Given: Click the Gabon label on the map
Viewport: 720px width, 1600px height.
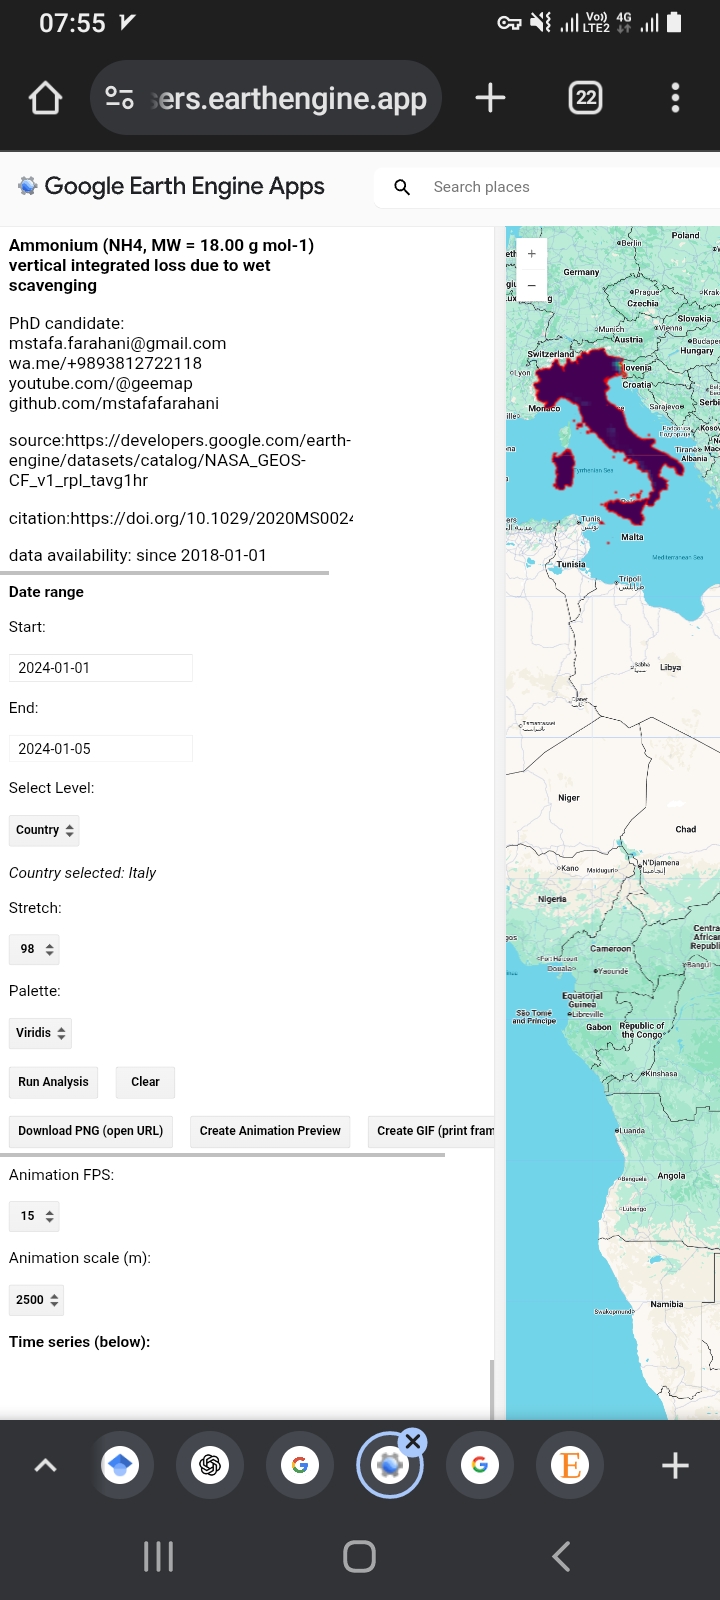Looking at the screenshot, I should pyautogui.click(x=599, y=1027).
